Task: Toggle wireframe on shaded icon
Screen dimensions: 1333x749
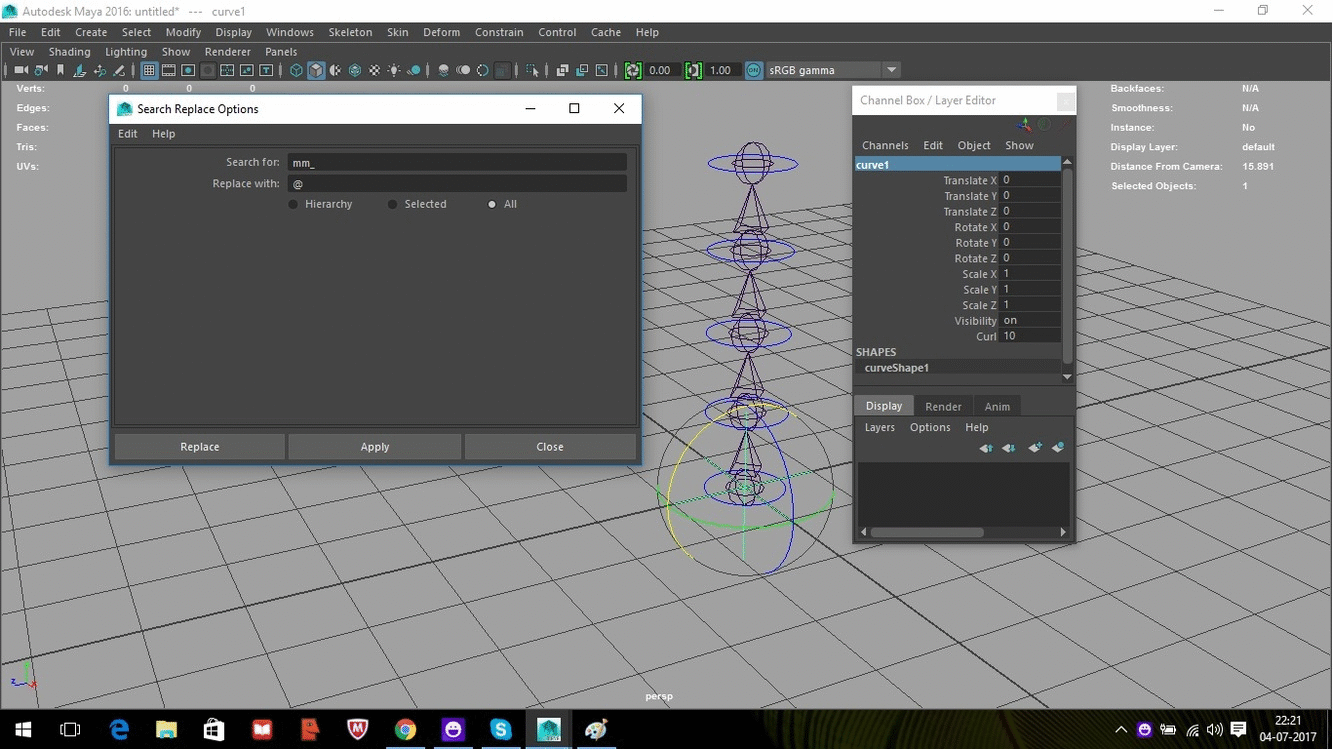Action: pyautogui.click(x=355, y=70)
